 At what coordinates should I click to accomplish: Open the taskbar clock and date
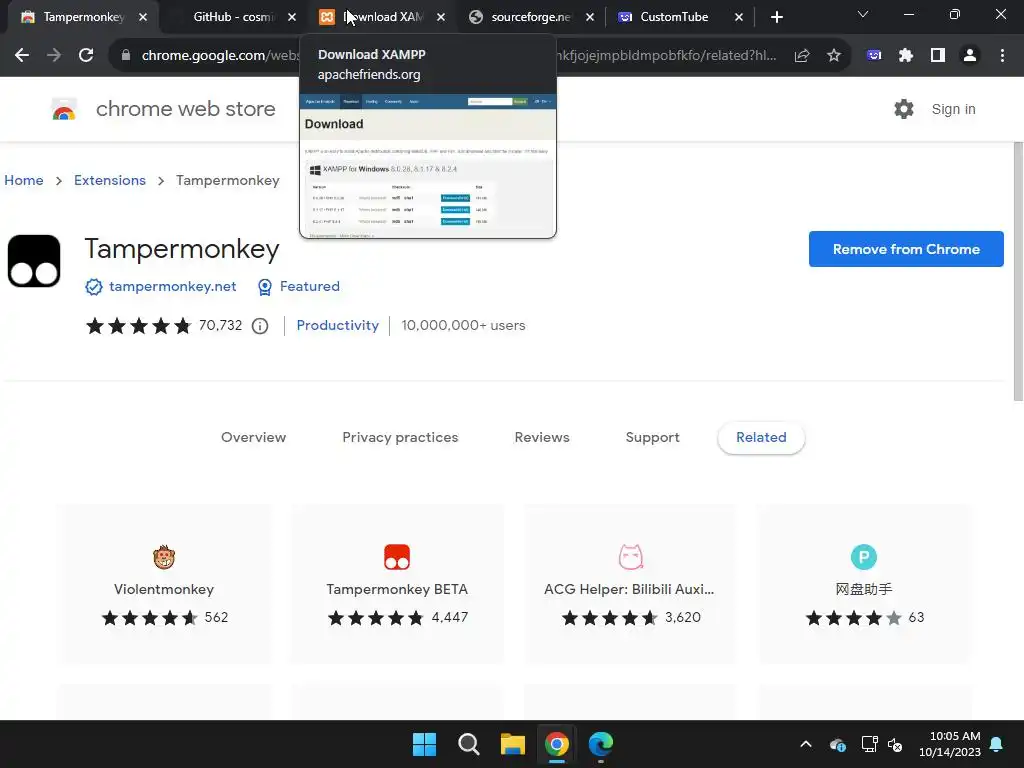[950, 744]
